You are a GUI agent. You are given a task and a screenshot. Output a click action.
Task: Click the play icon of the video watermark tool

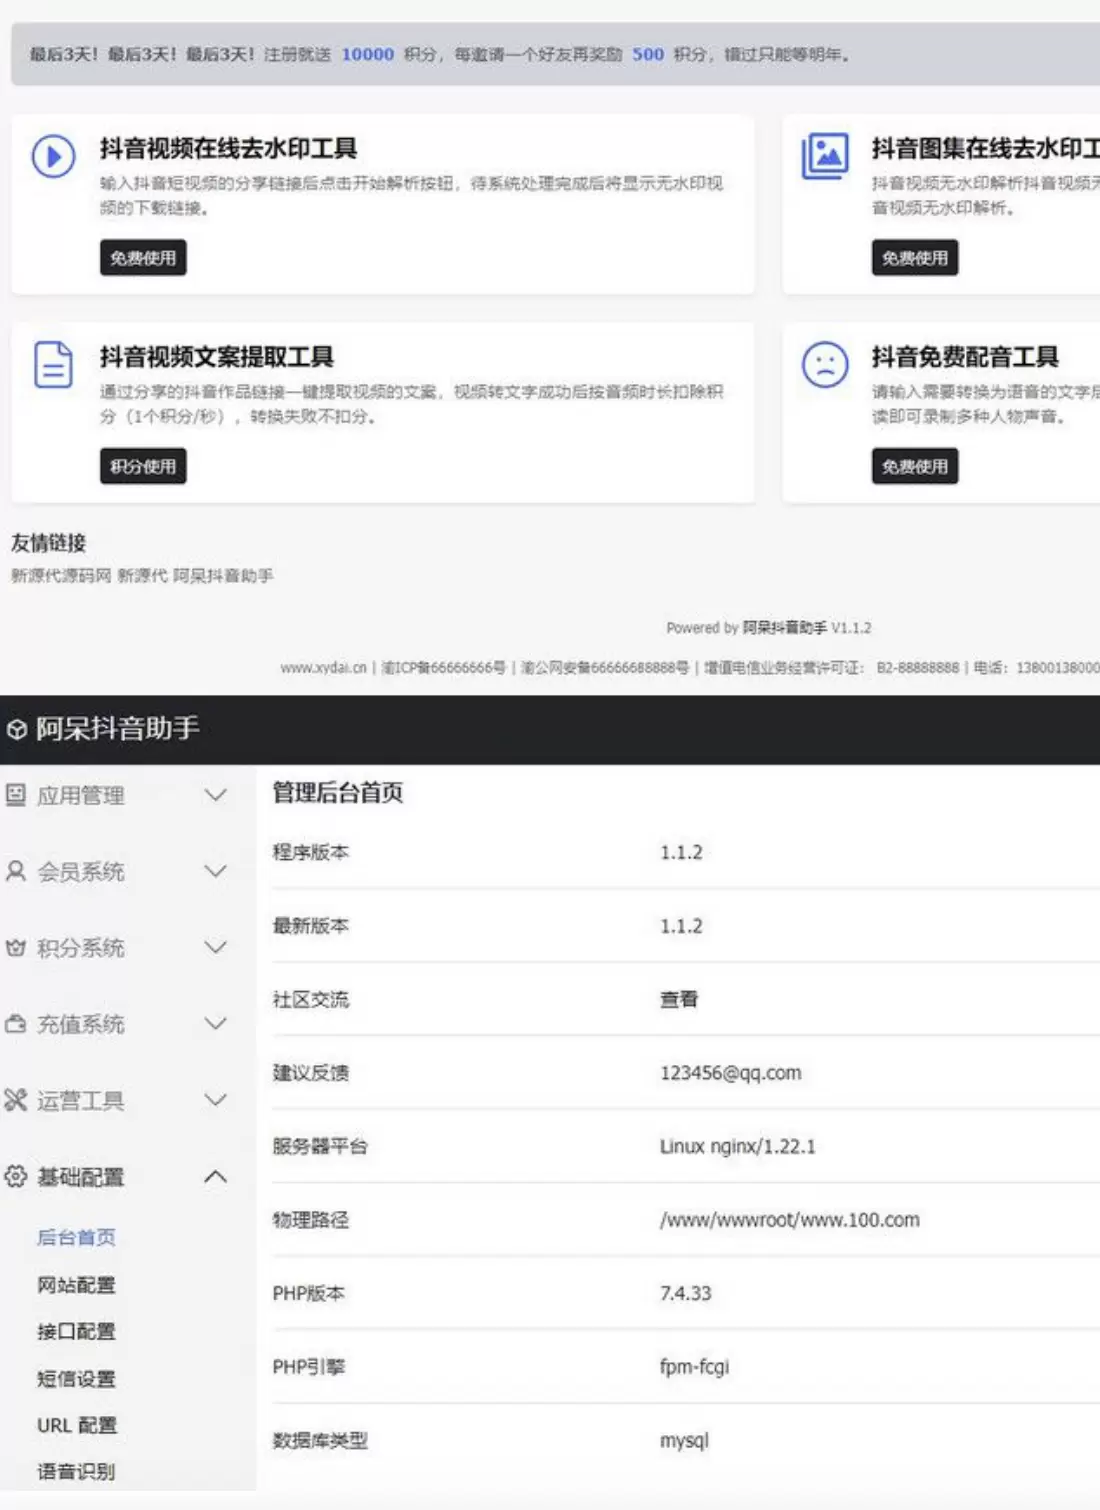tap(53, 157)
